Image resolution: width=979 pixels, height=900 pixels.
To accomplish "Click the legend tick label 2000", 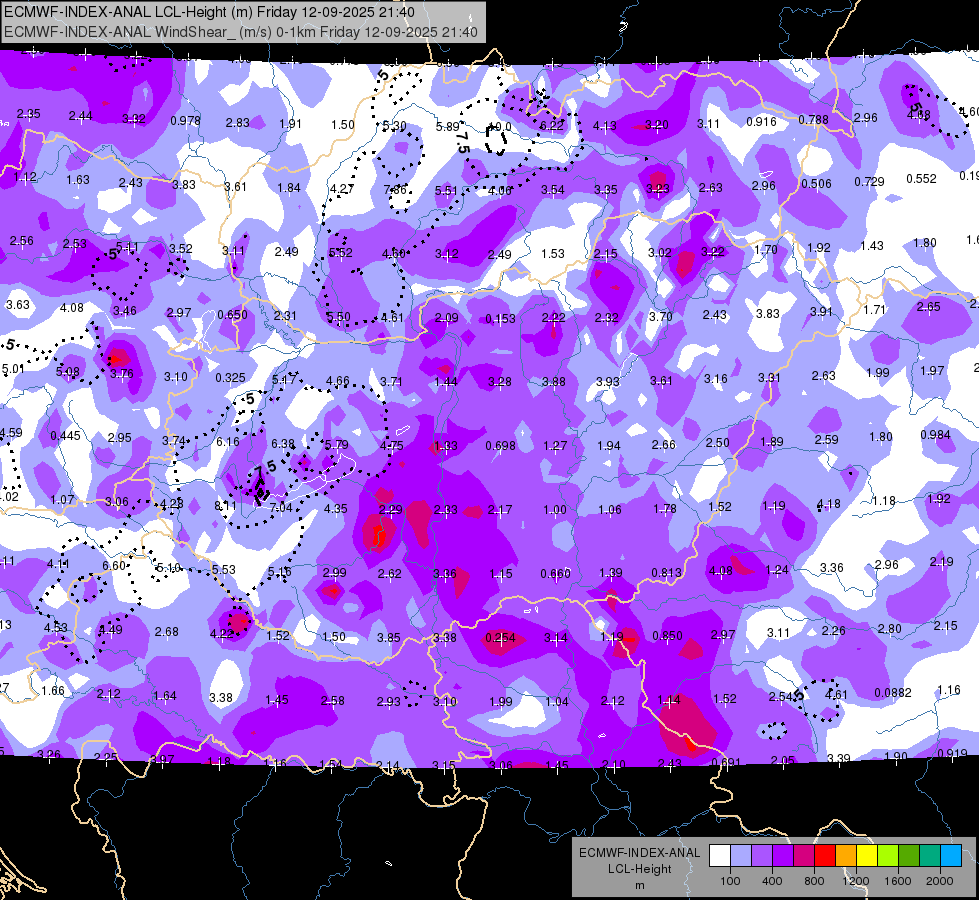I will [940, 881].
